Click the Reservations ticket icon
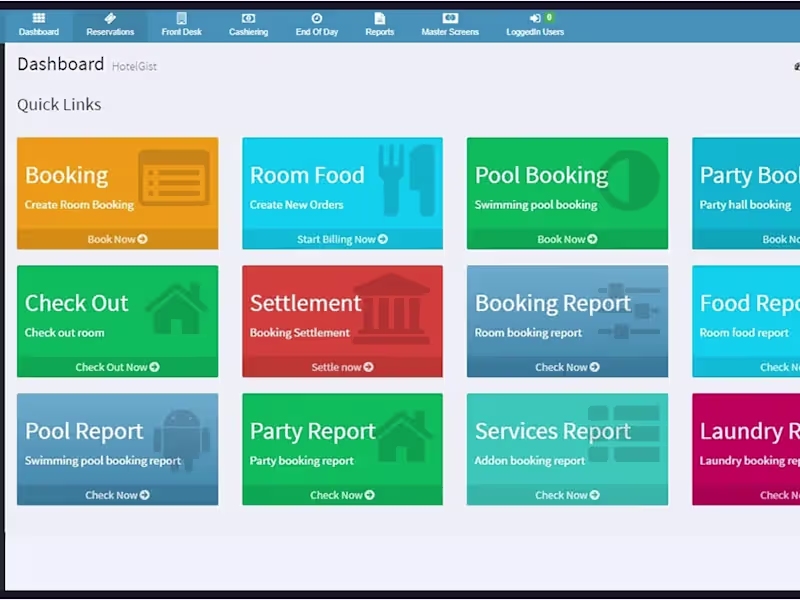Viewport: 800px width, 600px height. pyautogui.click(x=110, y=18)
